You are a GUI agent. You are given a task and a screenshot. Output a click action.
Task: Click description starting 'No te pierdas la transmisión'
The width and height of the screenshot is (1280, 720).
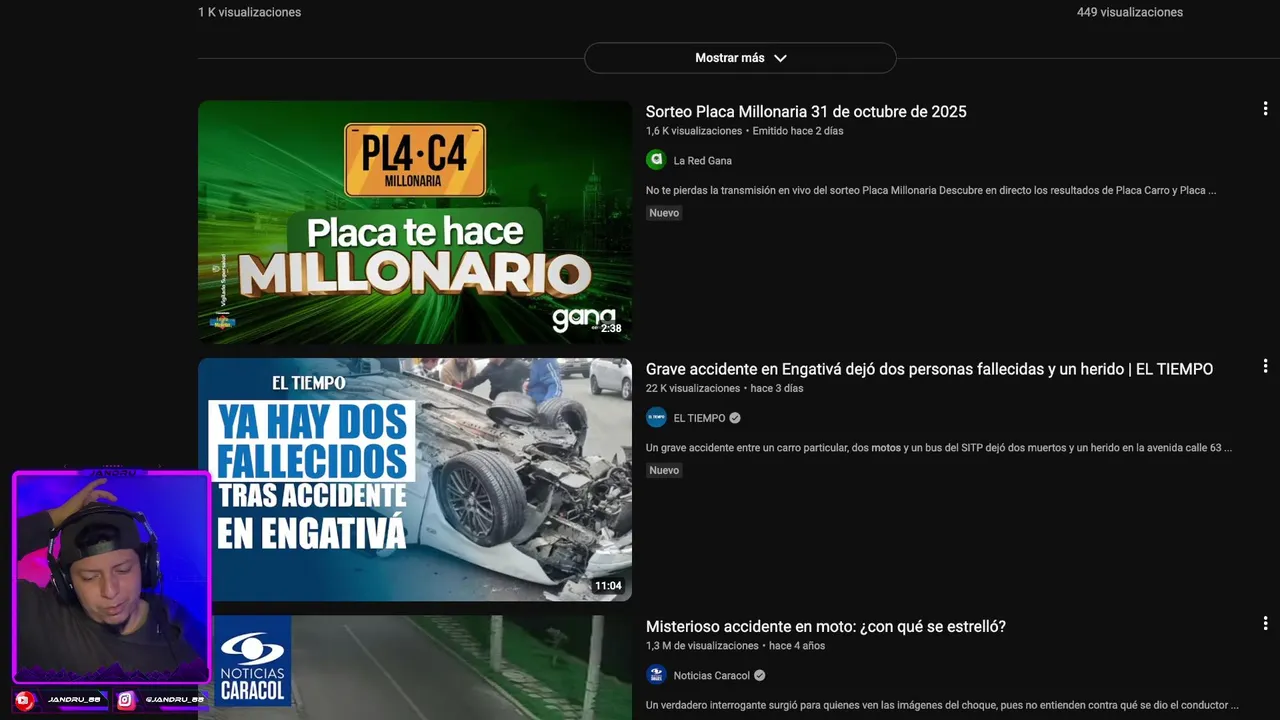pos(931,190)
